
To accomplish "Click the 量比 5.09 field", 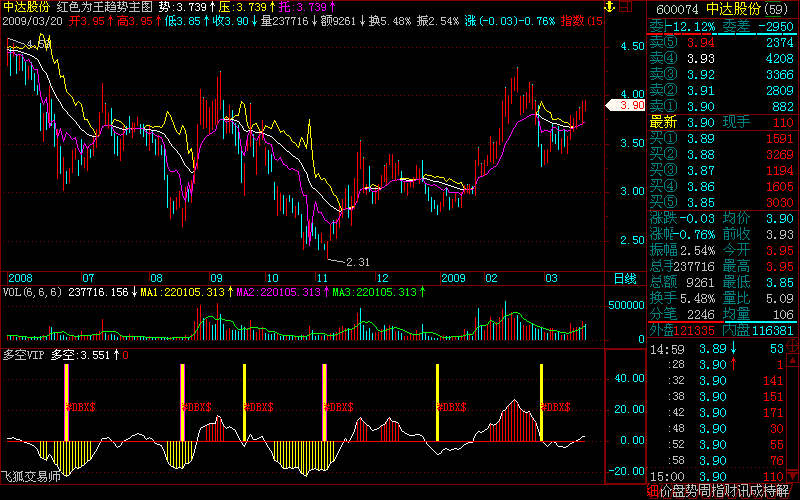I will coord(759,298).
